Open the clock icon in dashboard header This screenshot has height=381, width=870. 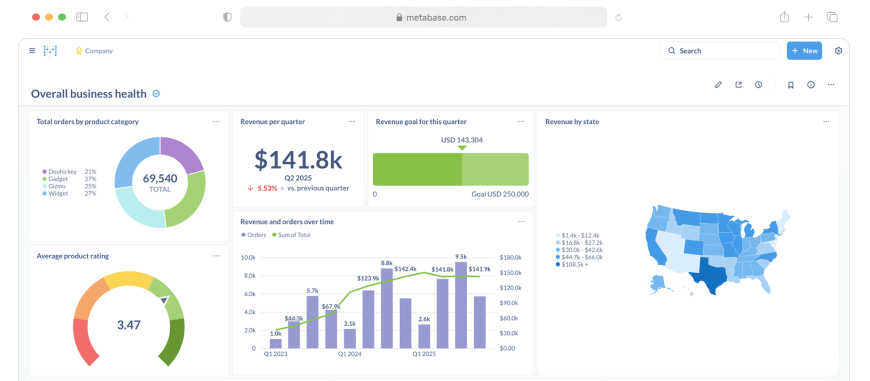(758, 85)
